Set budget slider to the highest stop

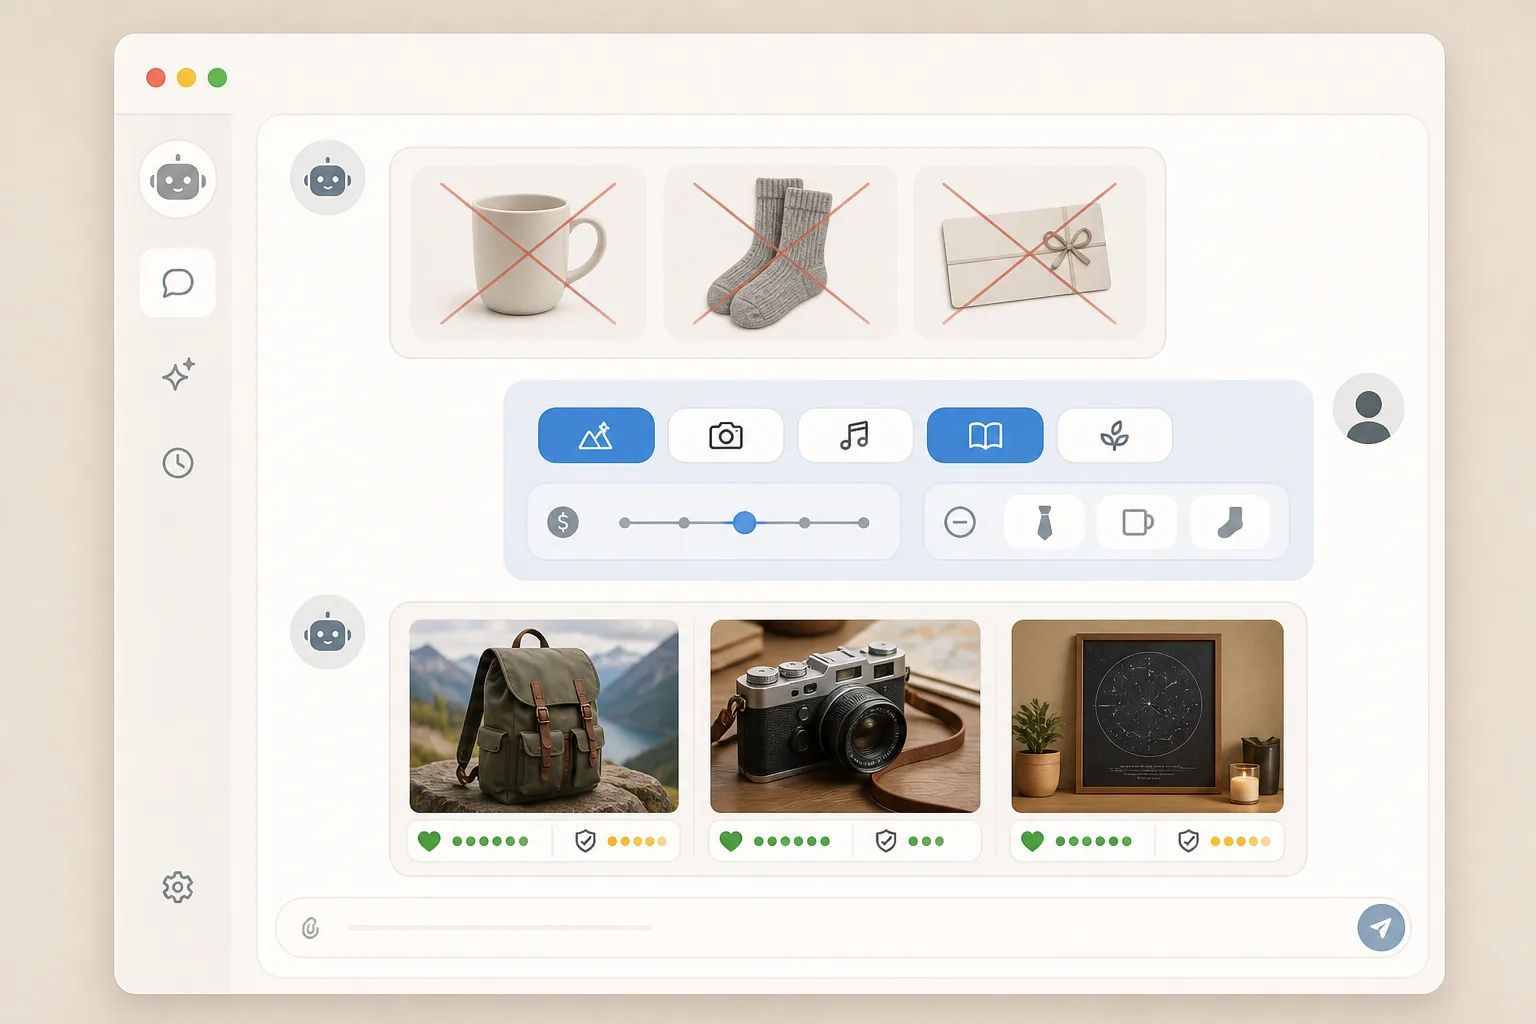(x=864, y=522)
